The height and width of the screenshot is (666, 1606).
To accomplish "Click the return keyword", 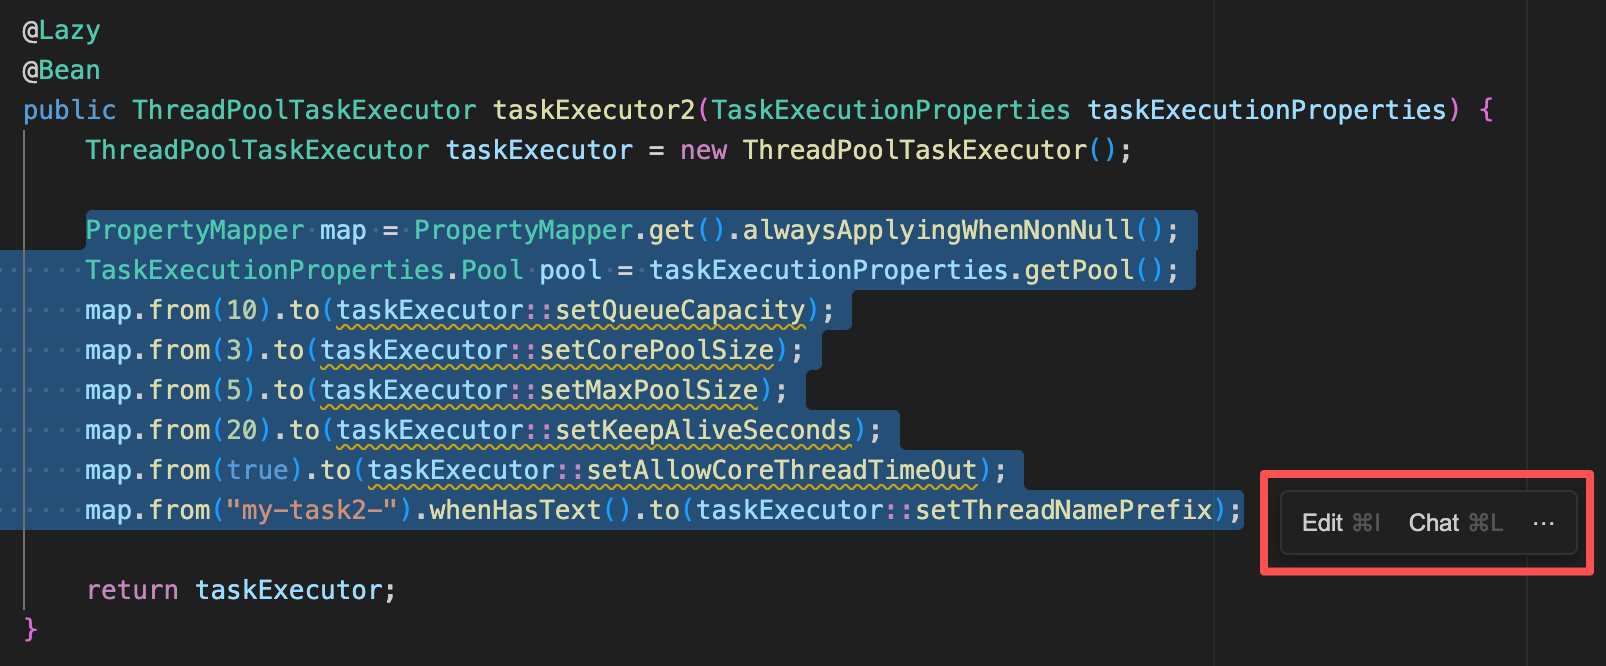I will 132,590.
